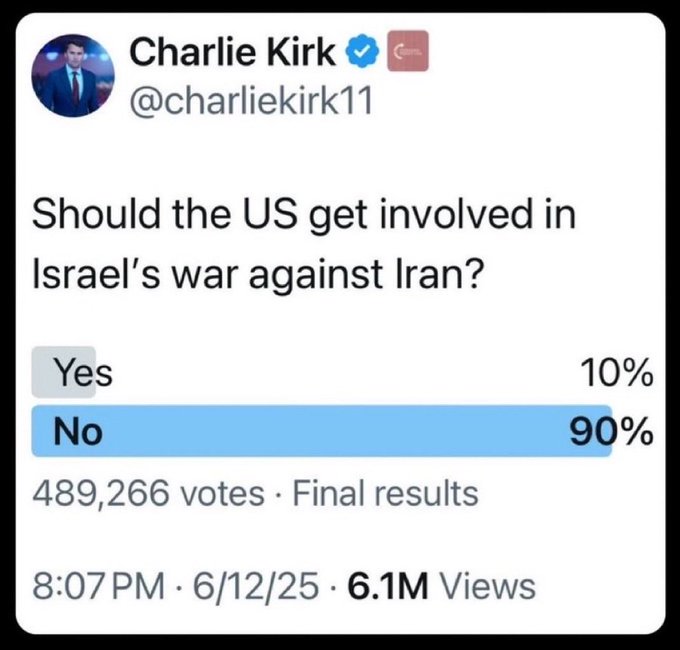The image size is (680, 650).
Task: Select the No poll option label
Action: [x=78, y=431]
